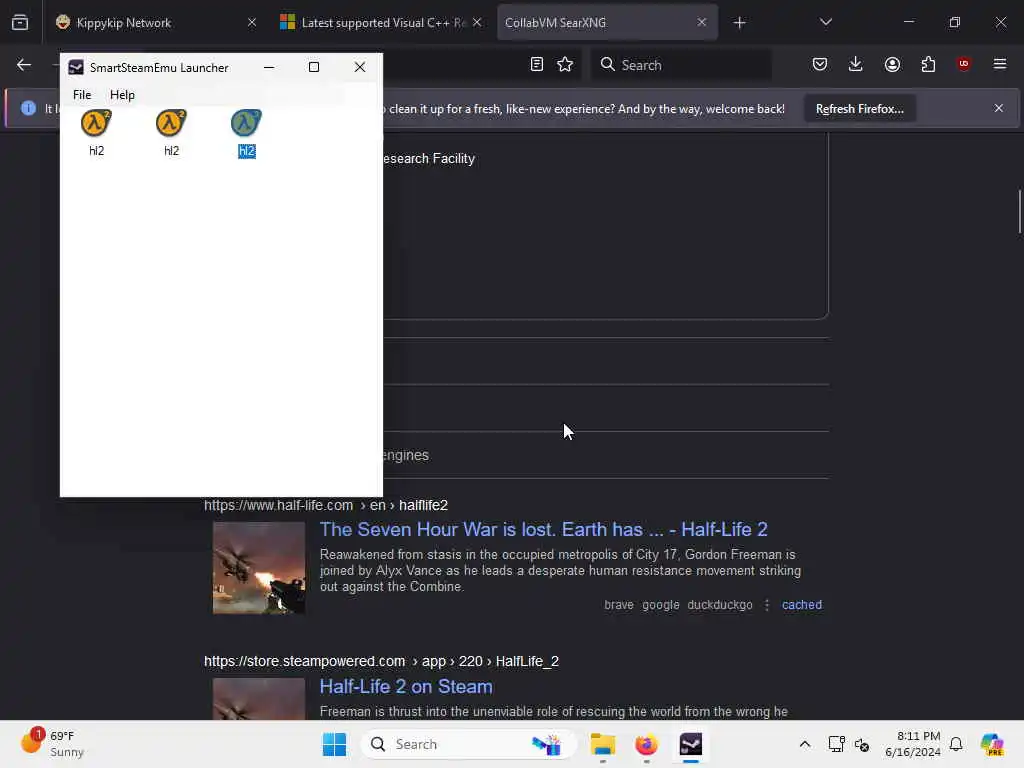This screenshot has width=1024, height=768.
Task: Open File Explorer from the taskbar
Action: click(x=602, y=744)
